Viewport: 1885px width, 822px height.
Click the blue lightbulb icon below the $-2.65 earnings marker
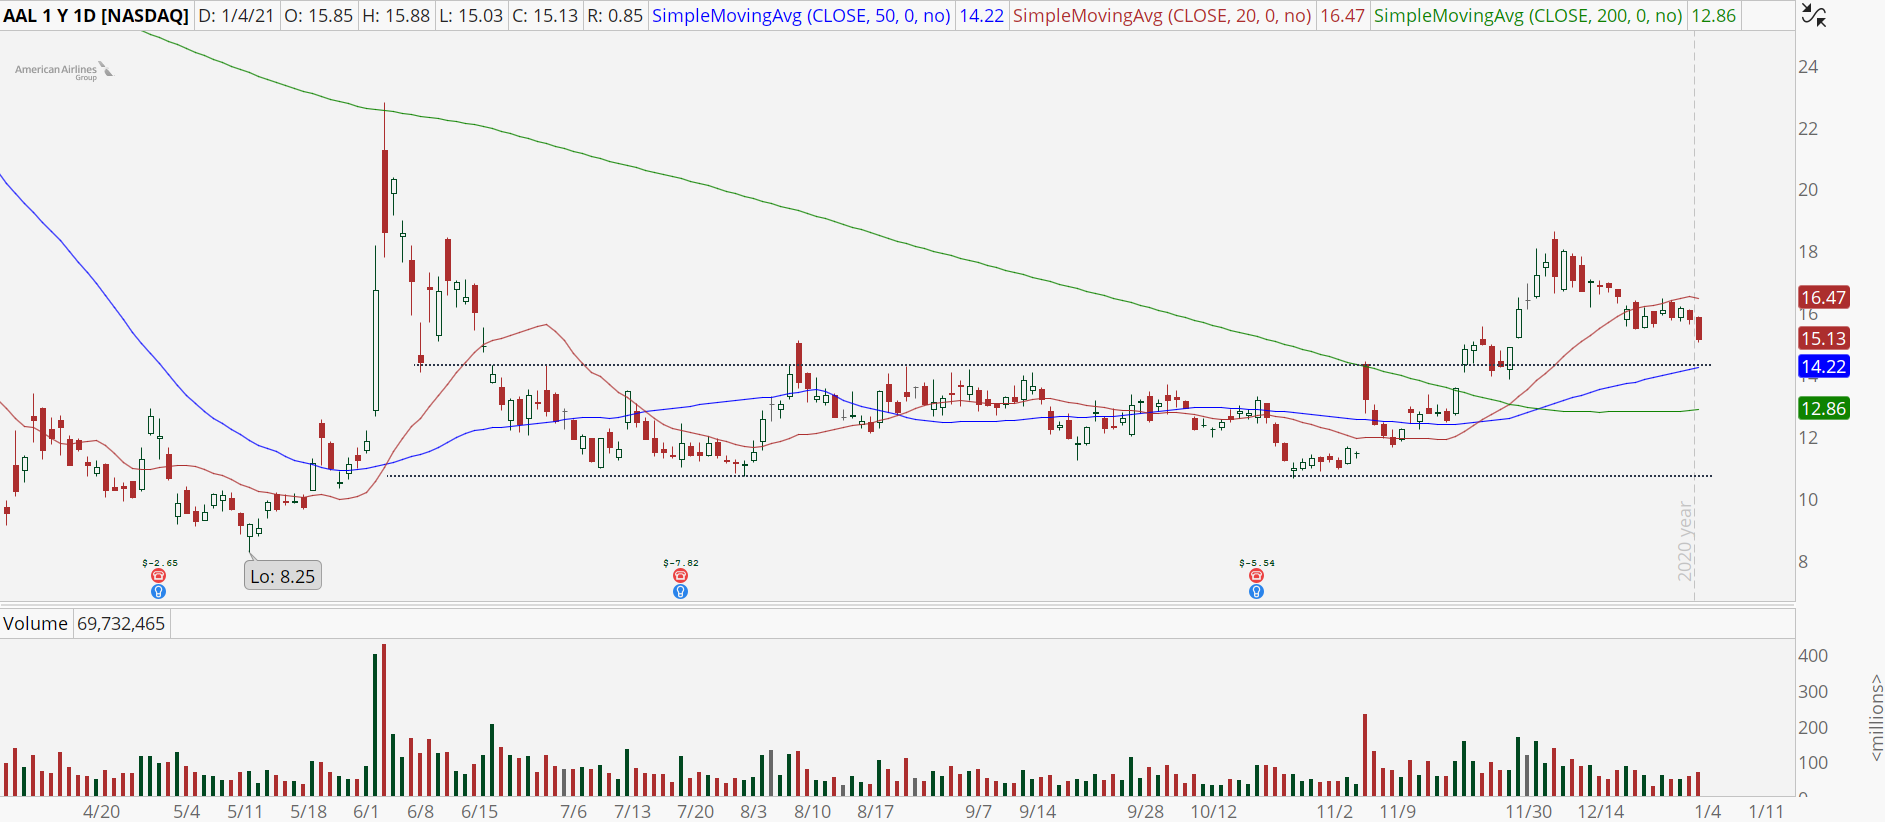158,592
